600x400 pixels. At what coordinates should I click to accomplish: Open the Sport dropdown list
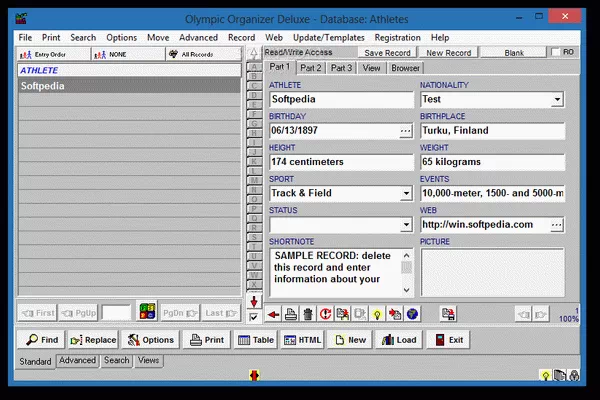(406, 193)
